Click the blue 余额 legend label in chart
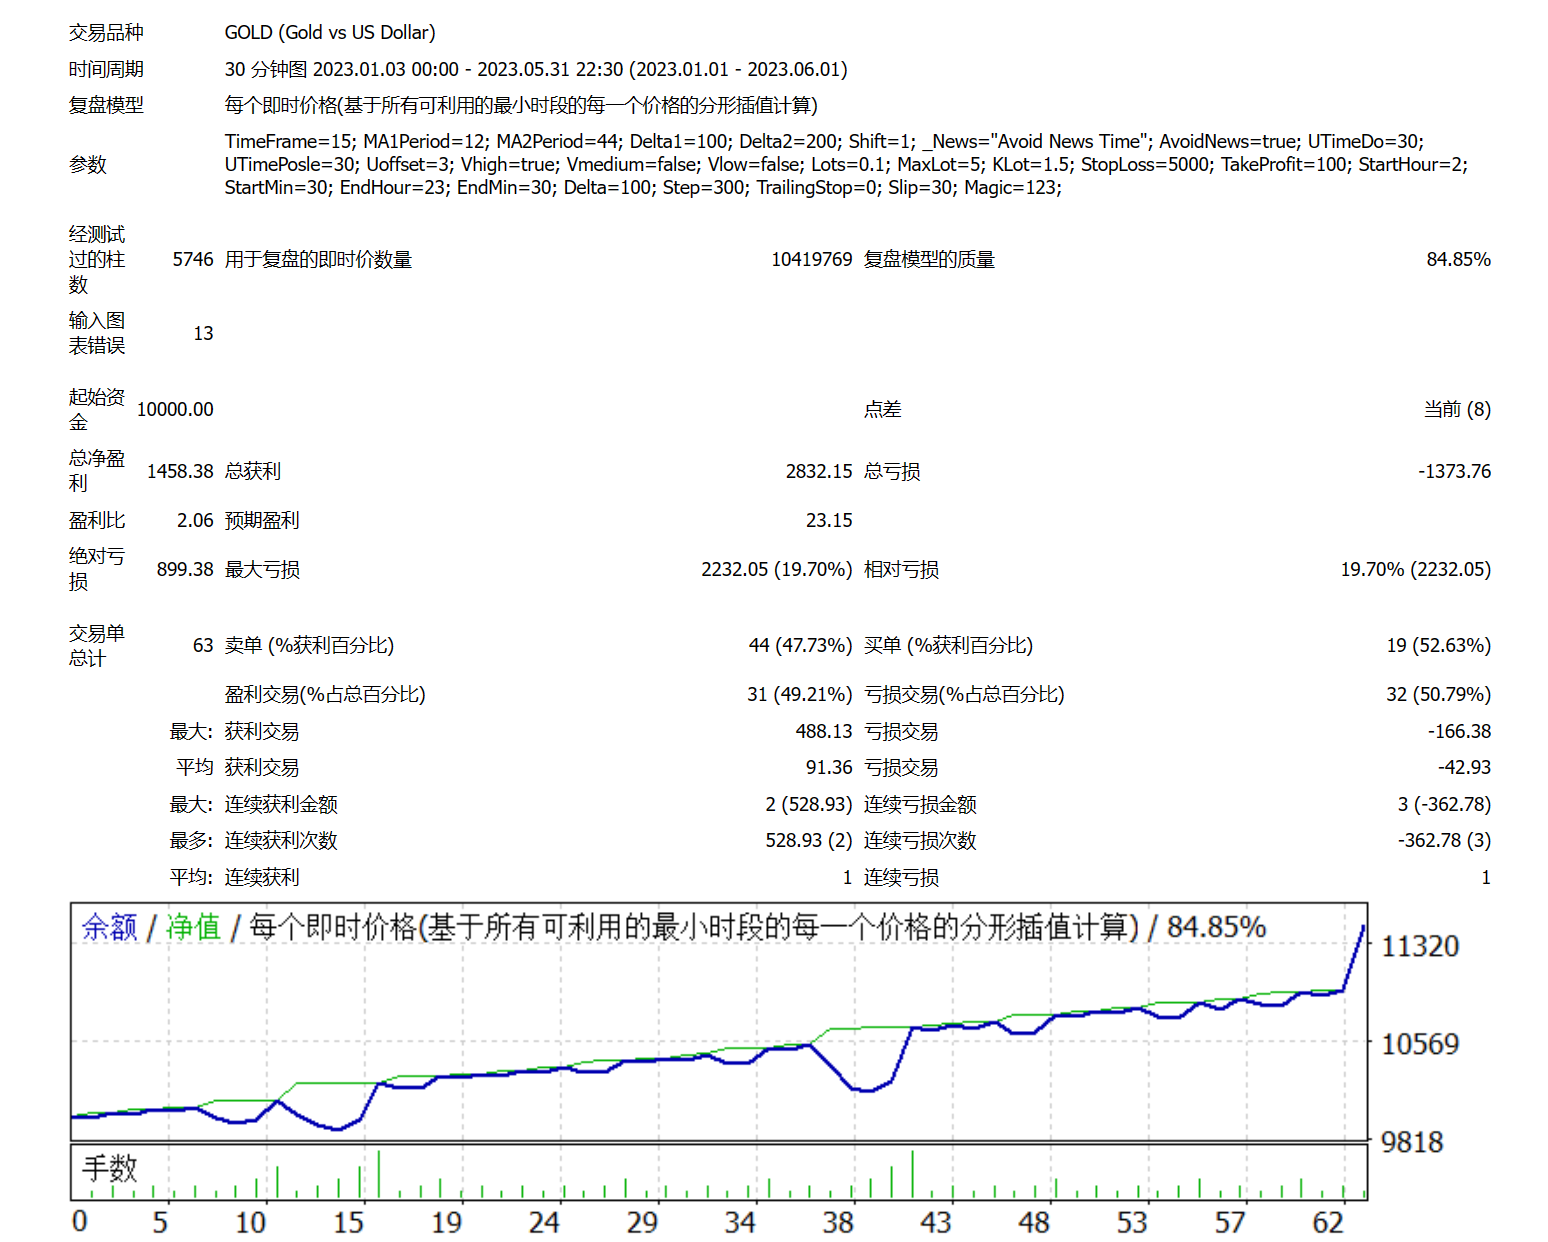 [109, 927]
